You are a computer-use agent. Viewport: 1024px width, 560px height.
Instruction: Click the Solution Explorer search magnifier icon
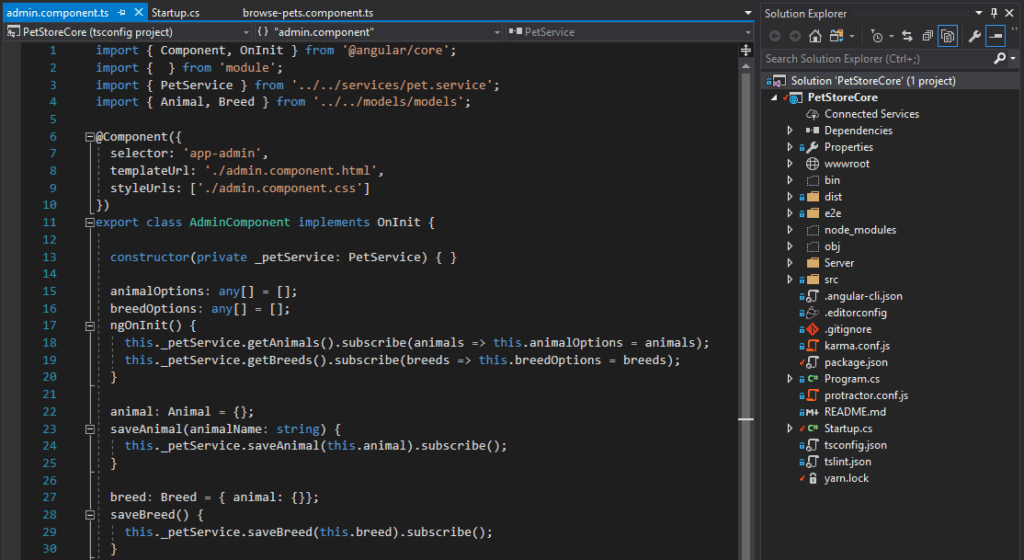[999, 59]
